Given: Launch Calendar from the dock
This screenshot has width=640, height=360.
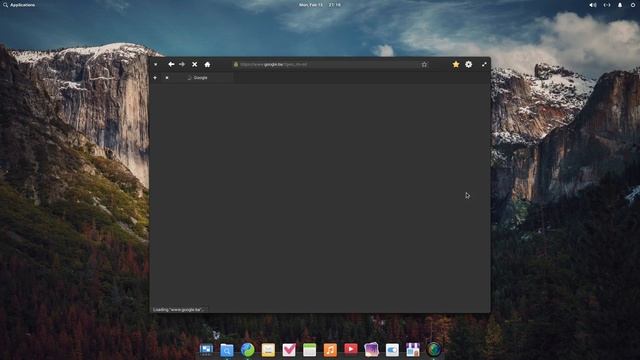Looking at the screenshot, I should tap(309, 350).
